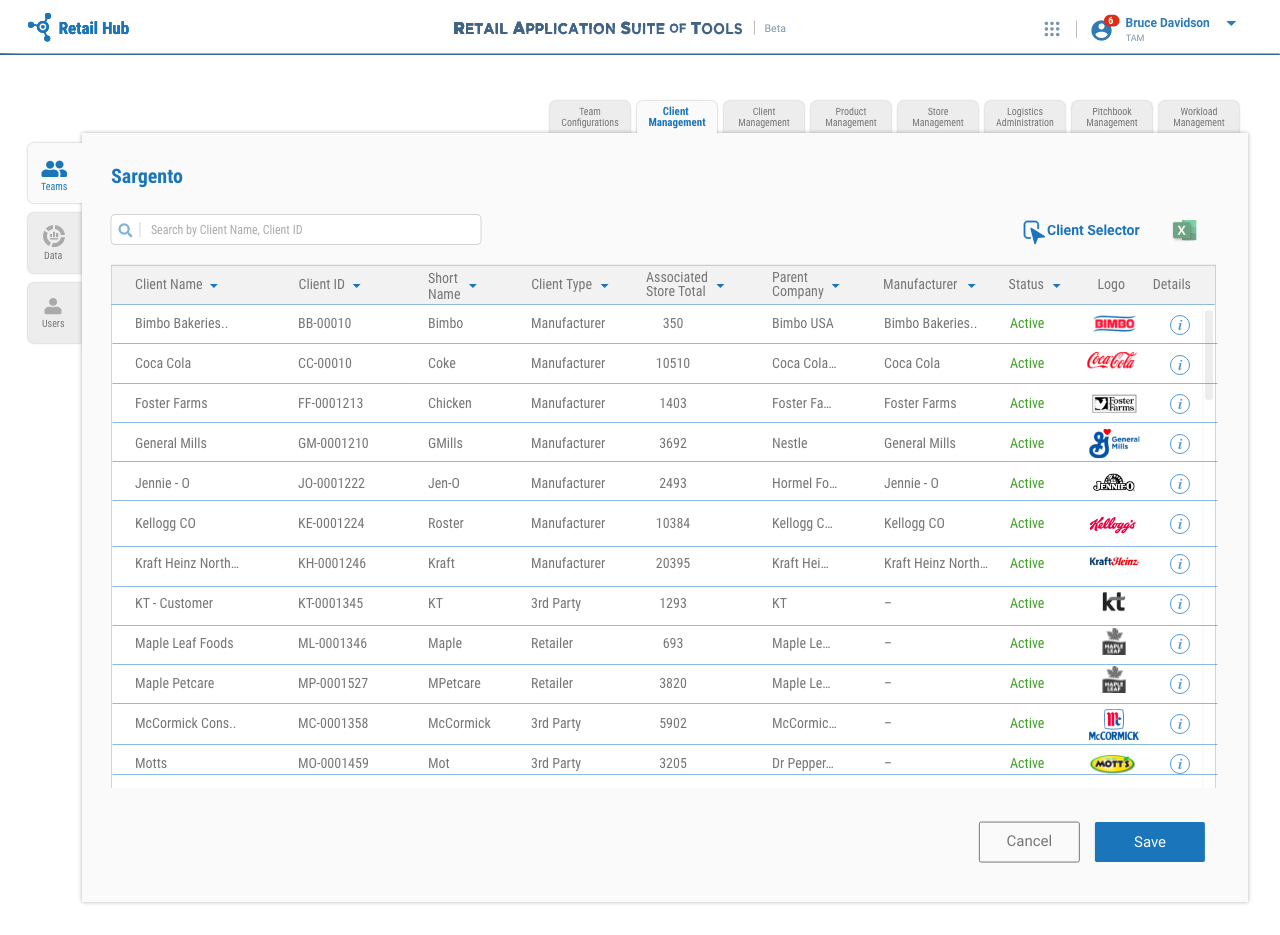Open the Client Selector
This screenshot has width=1280, height=935.
tap(1081, 231)
